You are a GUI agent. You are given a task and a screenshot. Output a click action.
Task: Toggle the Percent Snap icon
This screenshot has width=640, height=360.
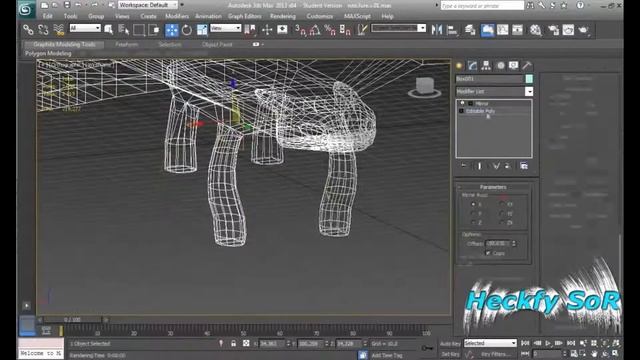(x=330, y=30)
